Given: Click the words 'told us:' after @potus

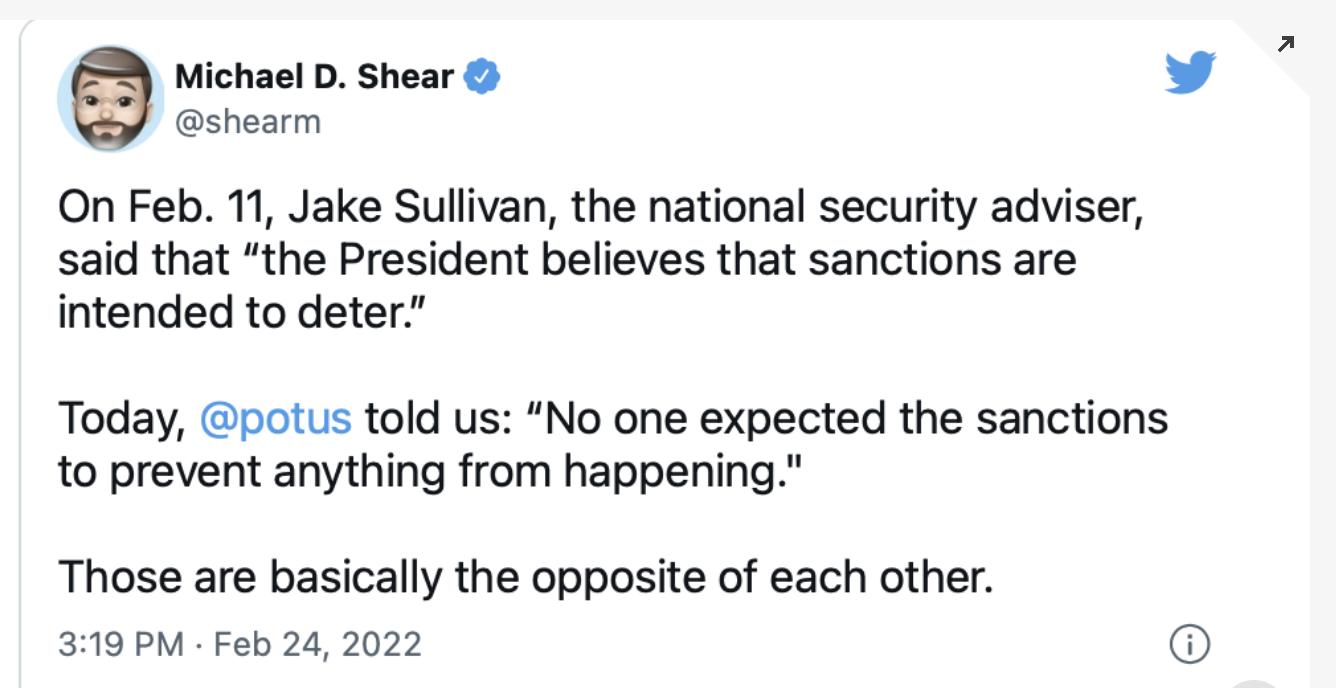Looking at the screenshot, I should (x=439, y=417).
